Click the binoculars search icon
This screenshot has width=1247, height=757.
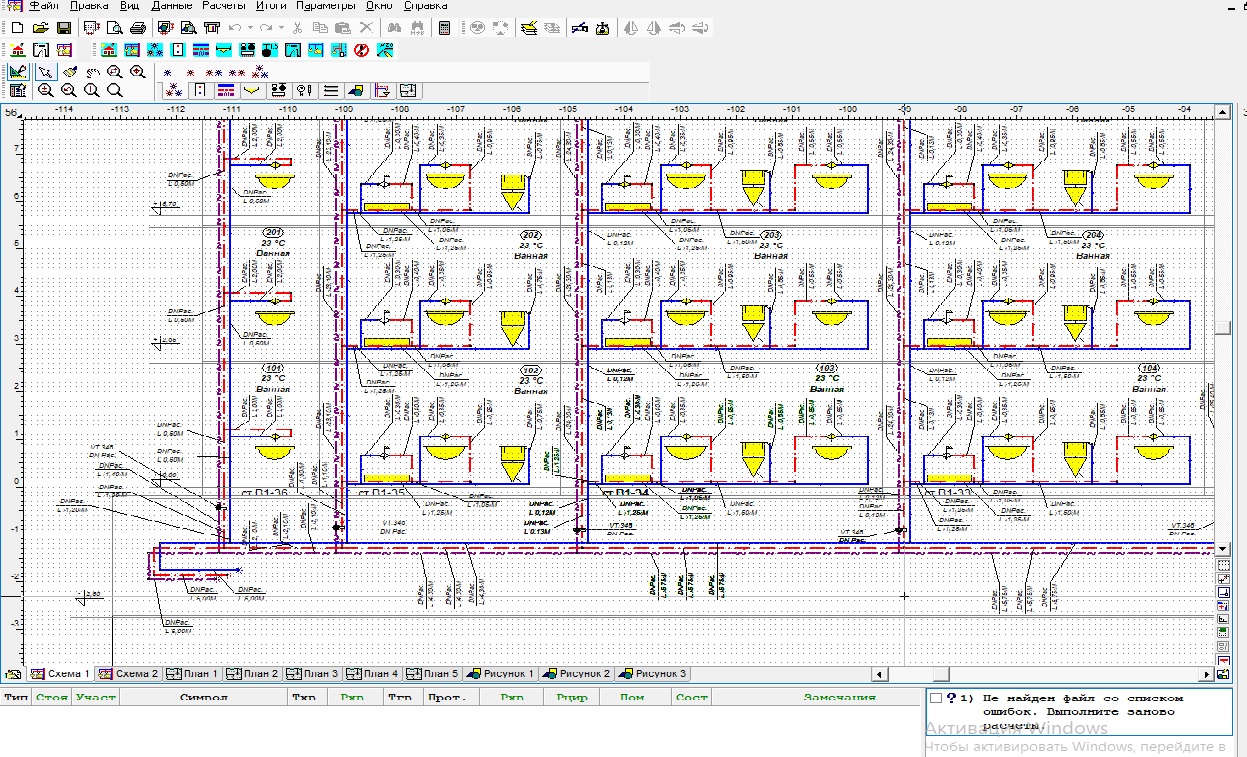[x=394, y=28]
